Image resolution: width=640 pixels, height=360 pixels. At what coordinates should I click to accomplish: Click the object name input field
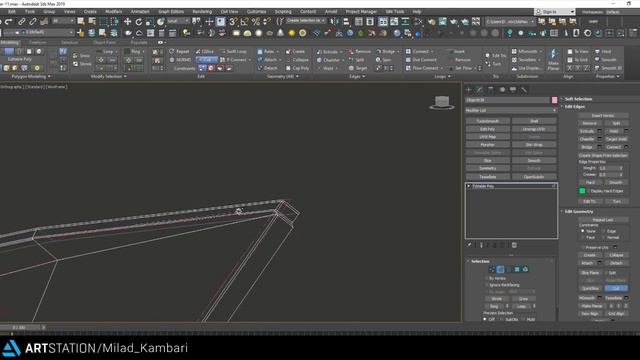[x=508, y=100]
